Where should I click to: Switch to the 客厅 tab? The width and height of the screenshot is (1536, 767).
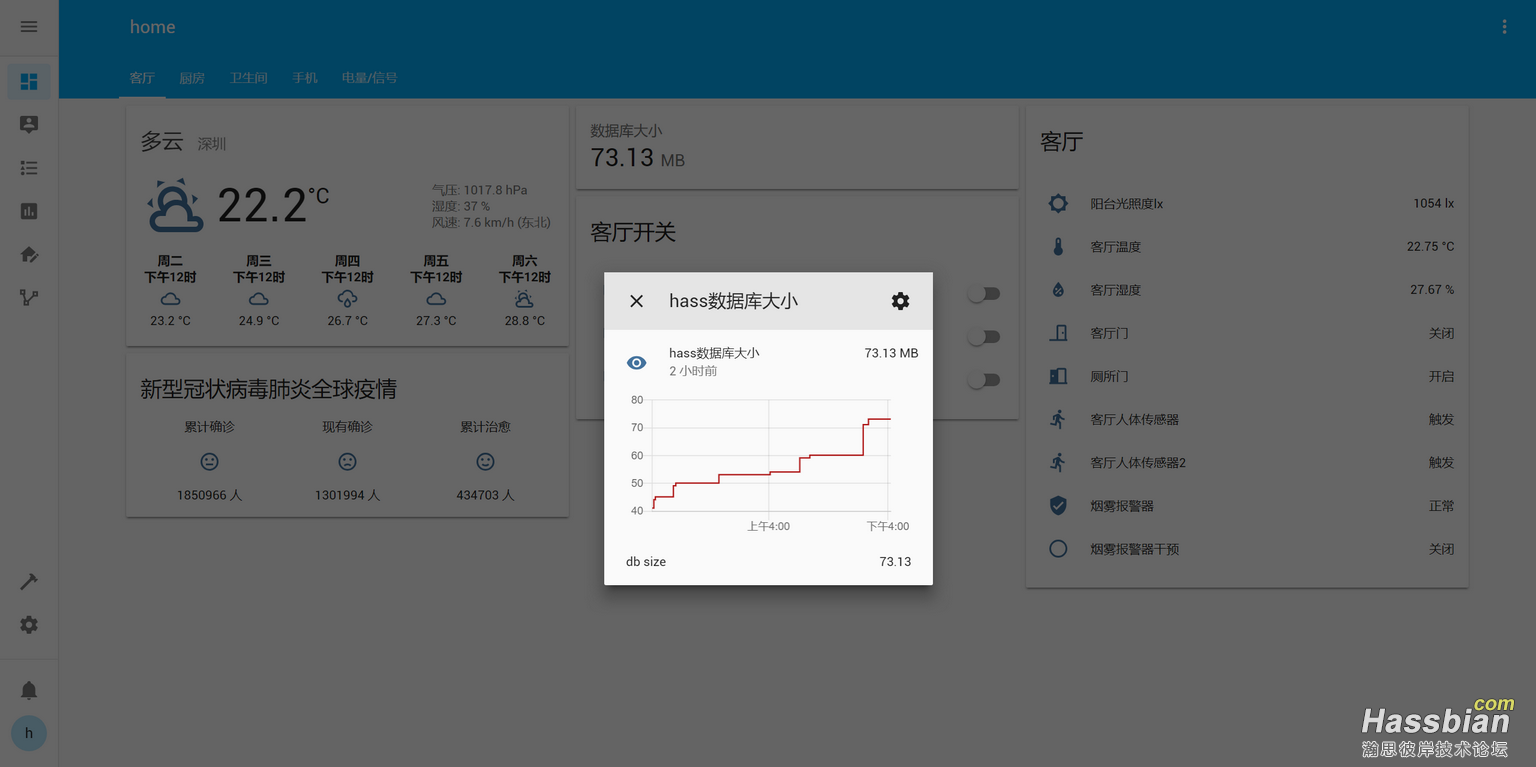pos(142,78)
